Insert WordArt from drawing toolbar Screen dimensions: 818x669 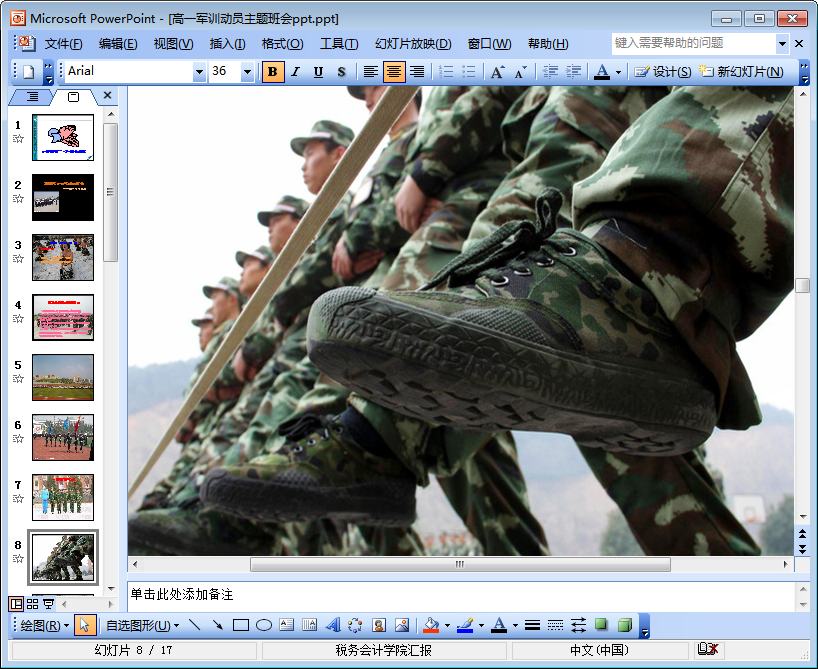coord(332,625)
